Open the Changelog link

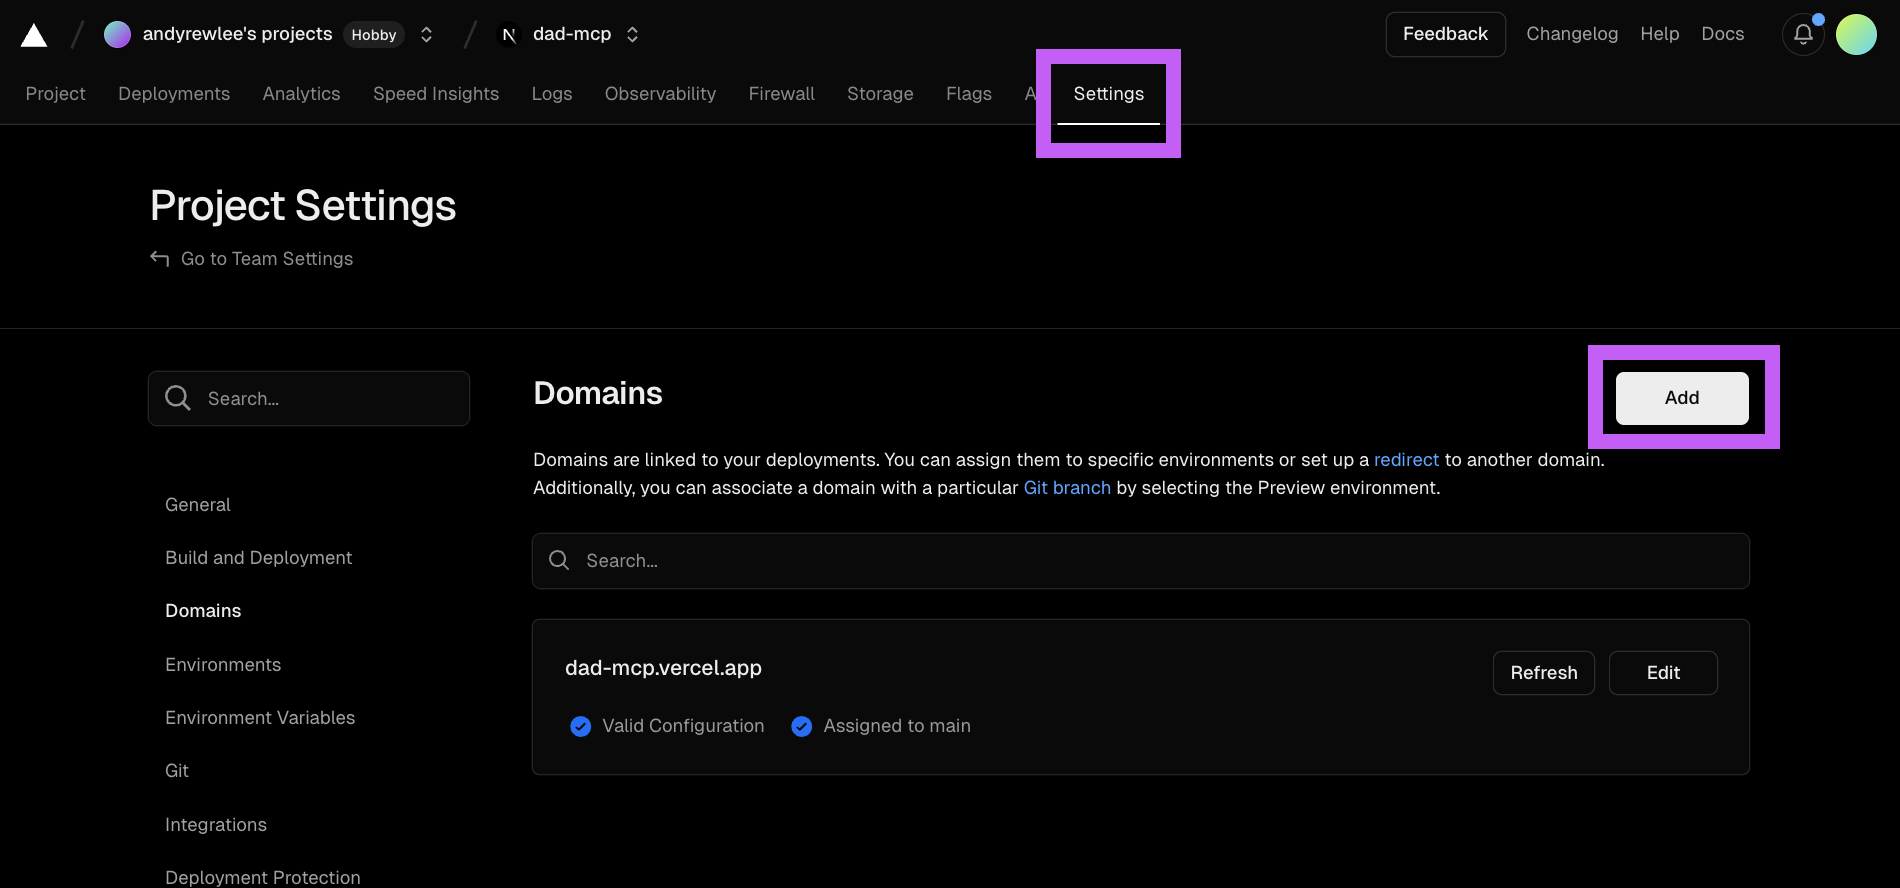pos(1572,34)
